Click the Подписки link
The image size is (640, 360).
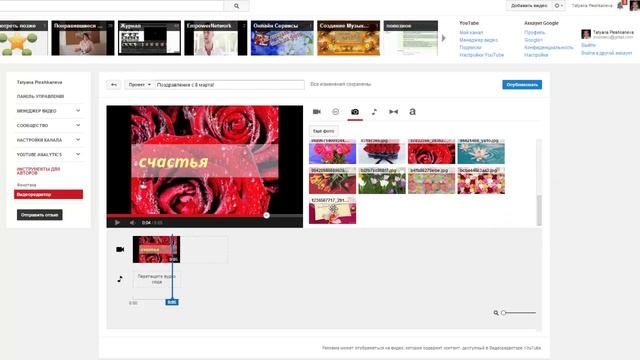pyautogui.click(x=470, y=47)
